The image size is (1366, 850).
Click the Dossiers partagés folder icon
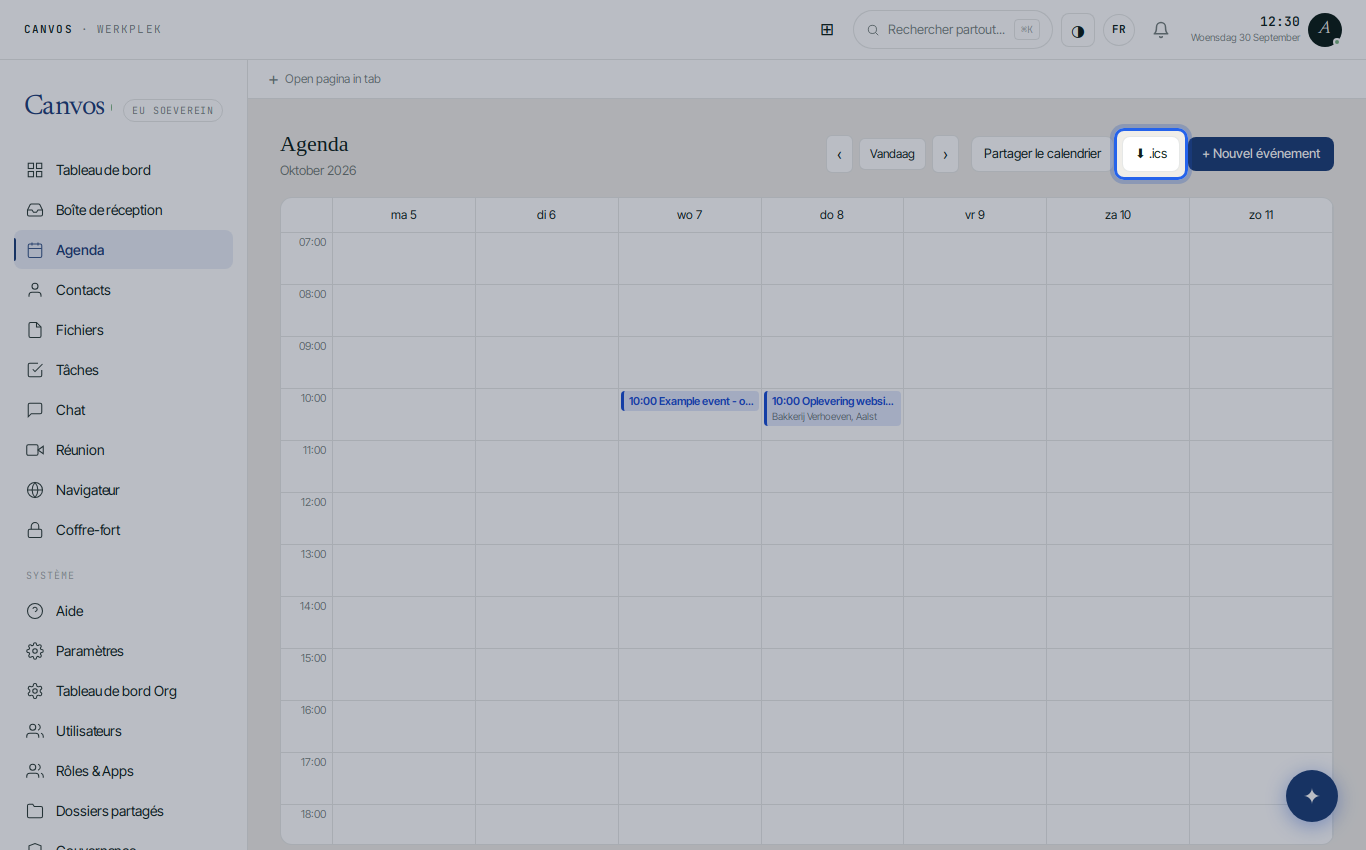[x=35, y=811]
